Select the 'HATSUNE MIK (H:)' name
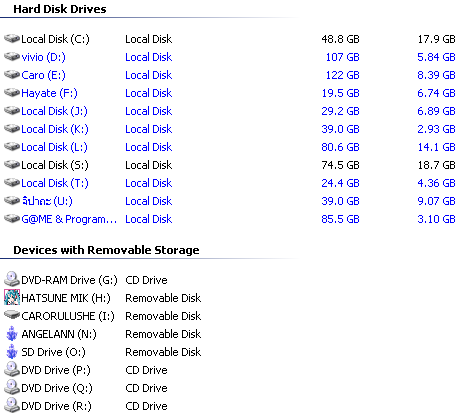Screen dimensions: 466x419 coord(66,298)
